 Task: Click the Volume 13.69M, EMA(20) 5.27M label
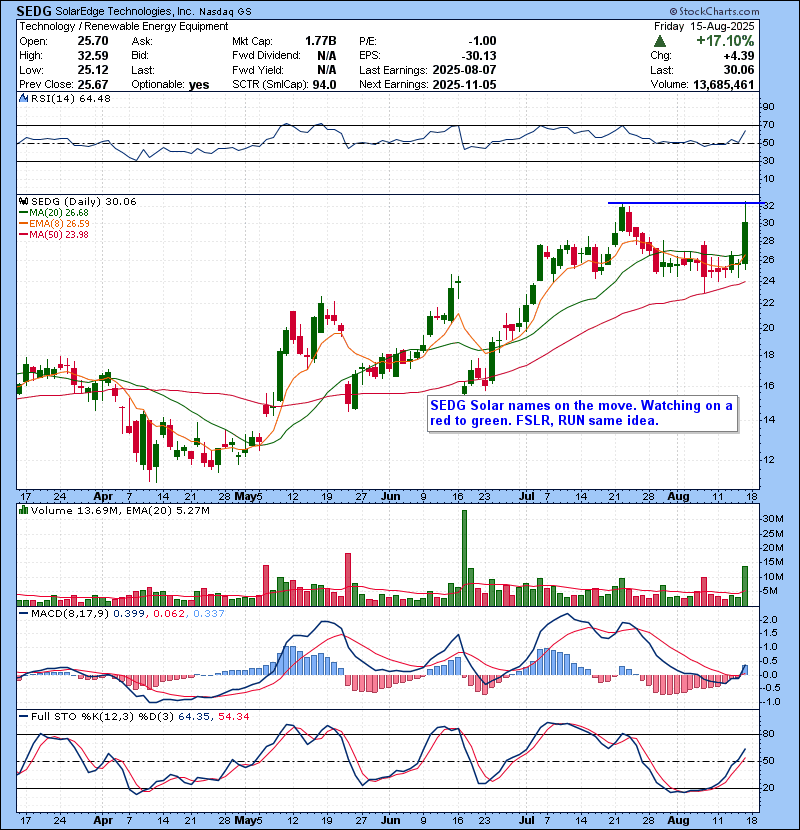coord(120,511)
